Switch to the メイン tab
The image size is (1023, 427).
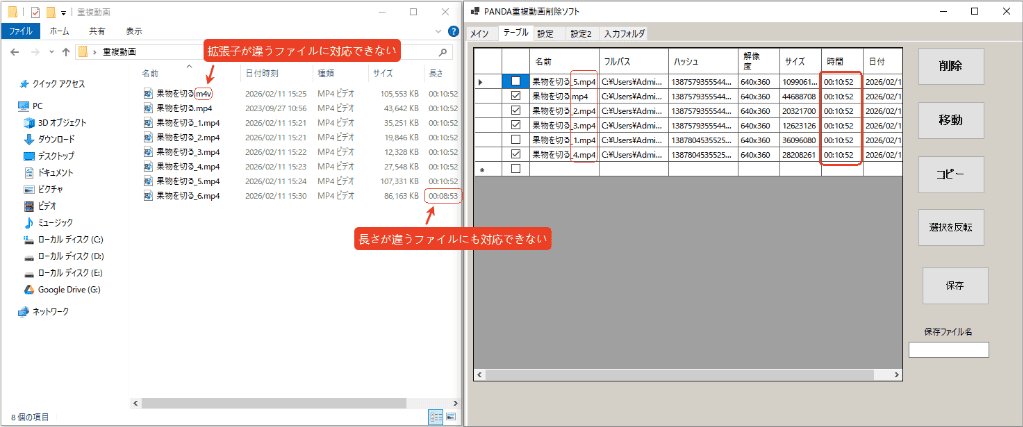[482, 34]
